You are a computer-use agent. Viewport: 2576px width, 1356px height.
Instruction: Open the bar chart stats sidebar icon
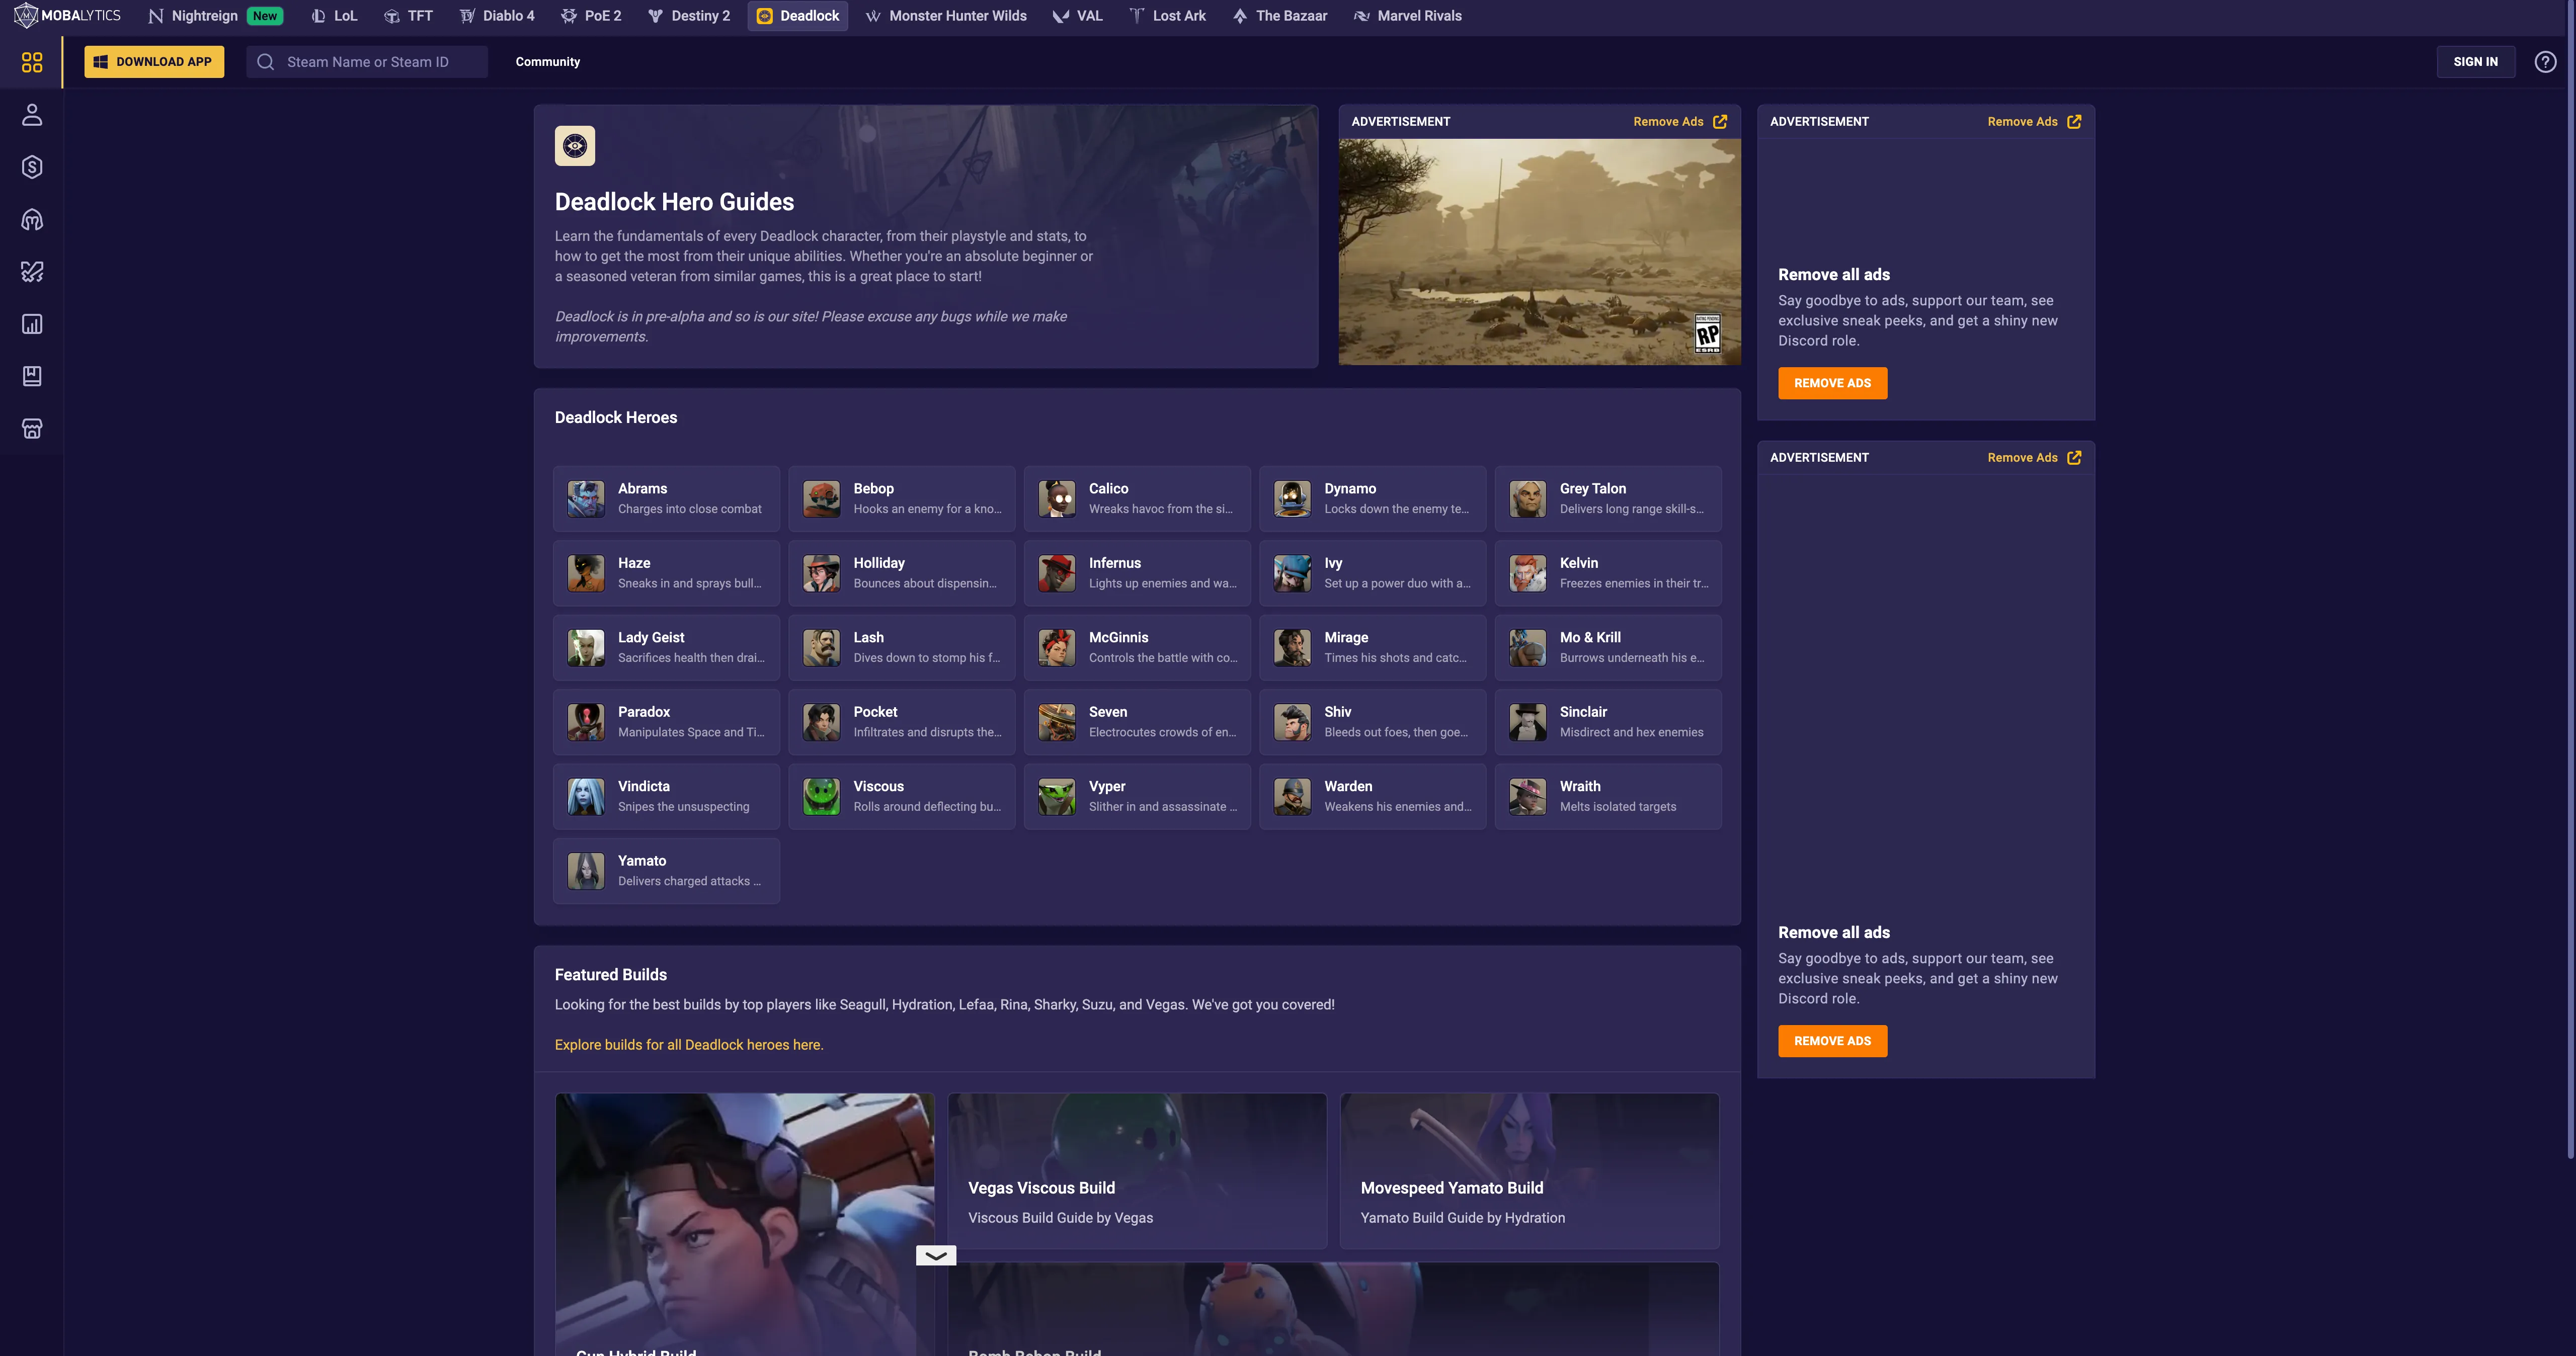(x=32, y=324)
